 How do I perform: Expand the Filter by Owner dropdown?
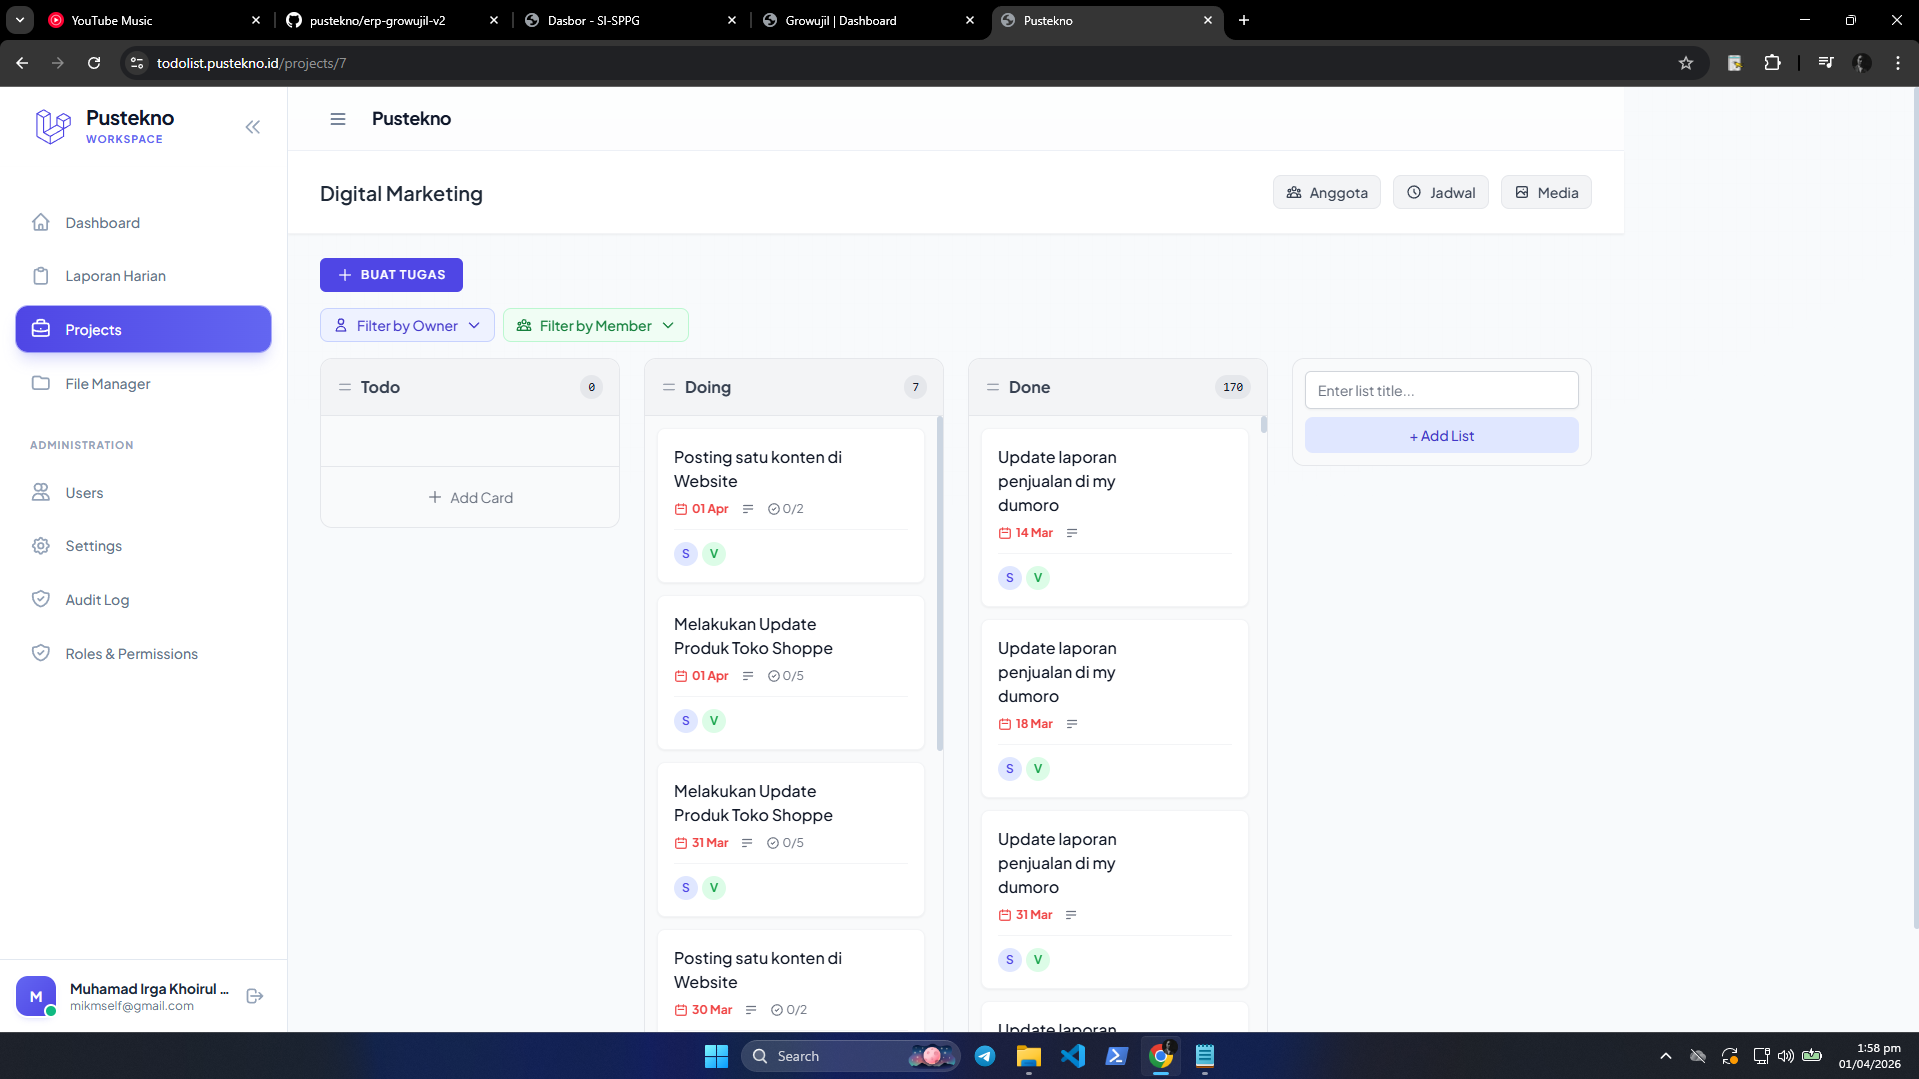(x=407, y=325)
